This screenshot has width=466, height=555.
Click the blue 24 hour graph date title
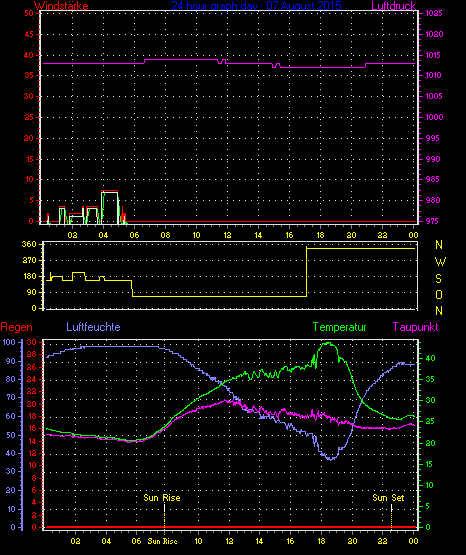point(257,6)
